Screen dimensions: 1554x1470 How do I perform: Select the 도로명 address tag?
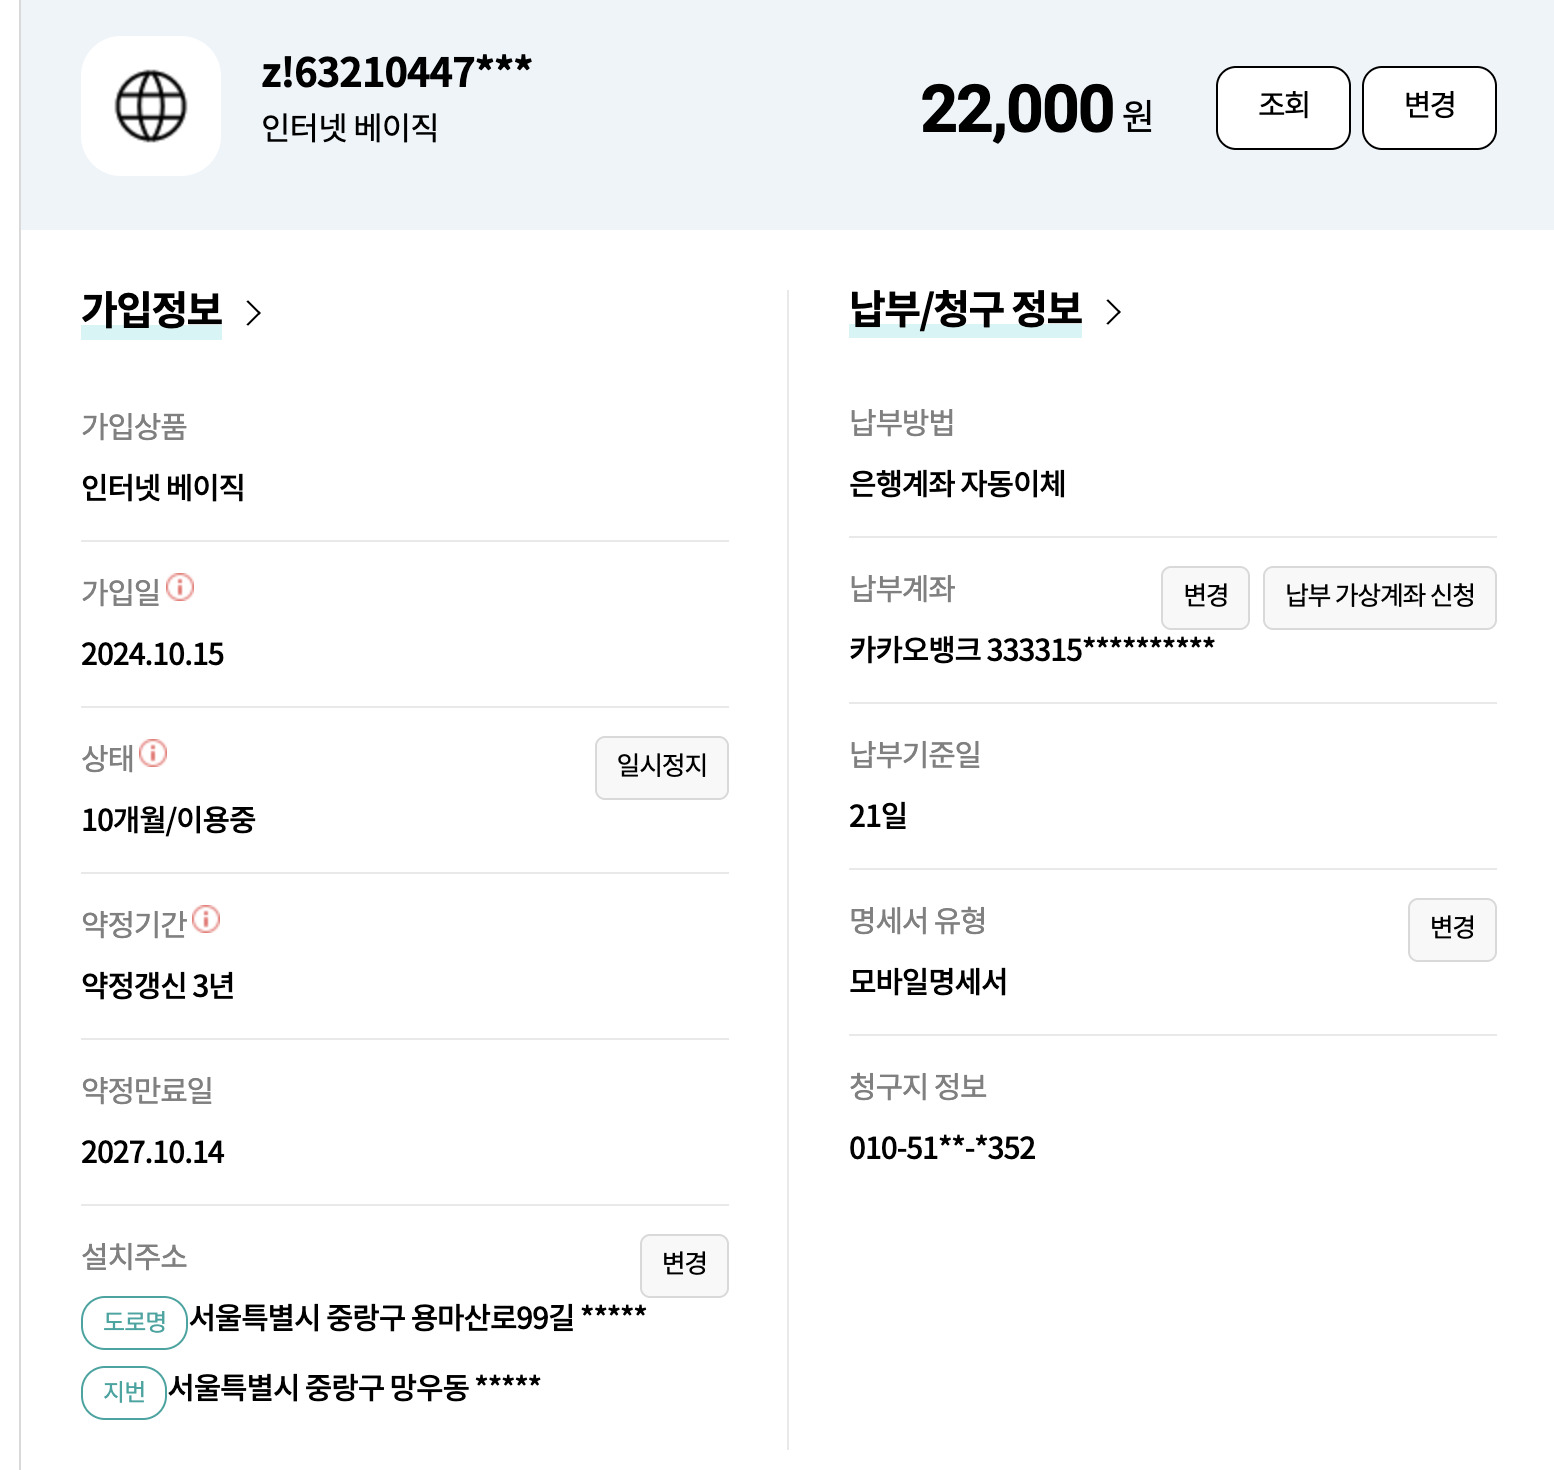pos(134,1323)
